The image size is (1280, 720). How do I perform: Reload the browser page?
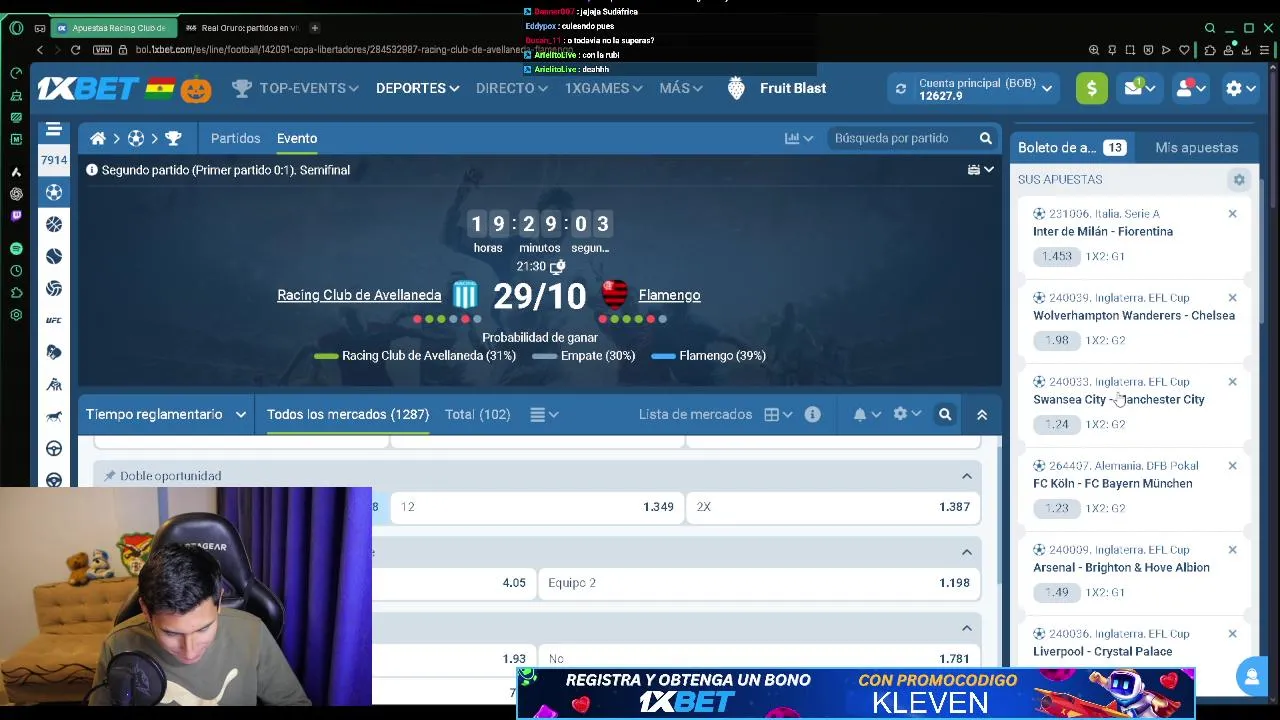pos(75,50)
